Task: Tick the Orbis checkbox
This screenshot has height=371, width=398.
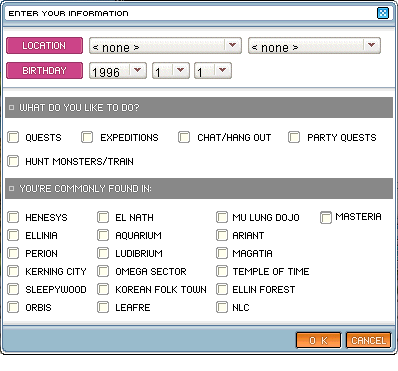Action: tap(13, 307)
